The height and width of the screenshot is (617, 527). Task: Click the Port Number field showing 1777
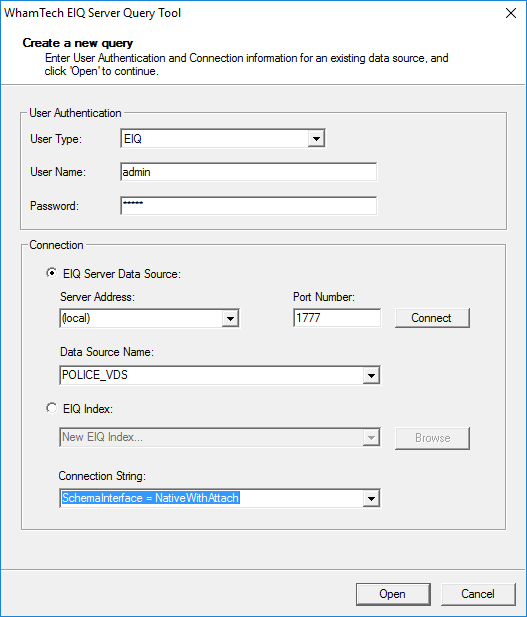337,318
